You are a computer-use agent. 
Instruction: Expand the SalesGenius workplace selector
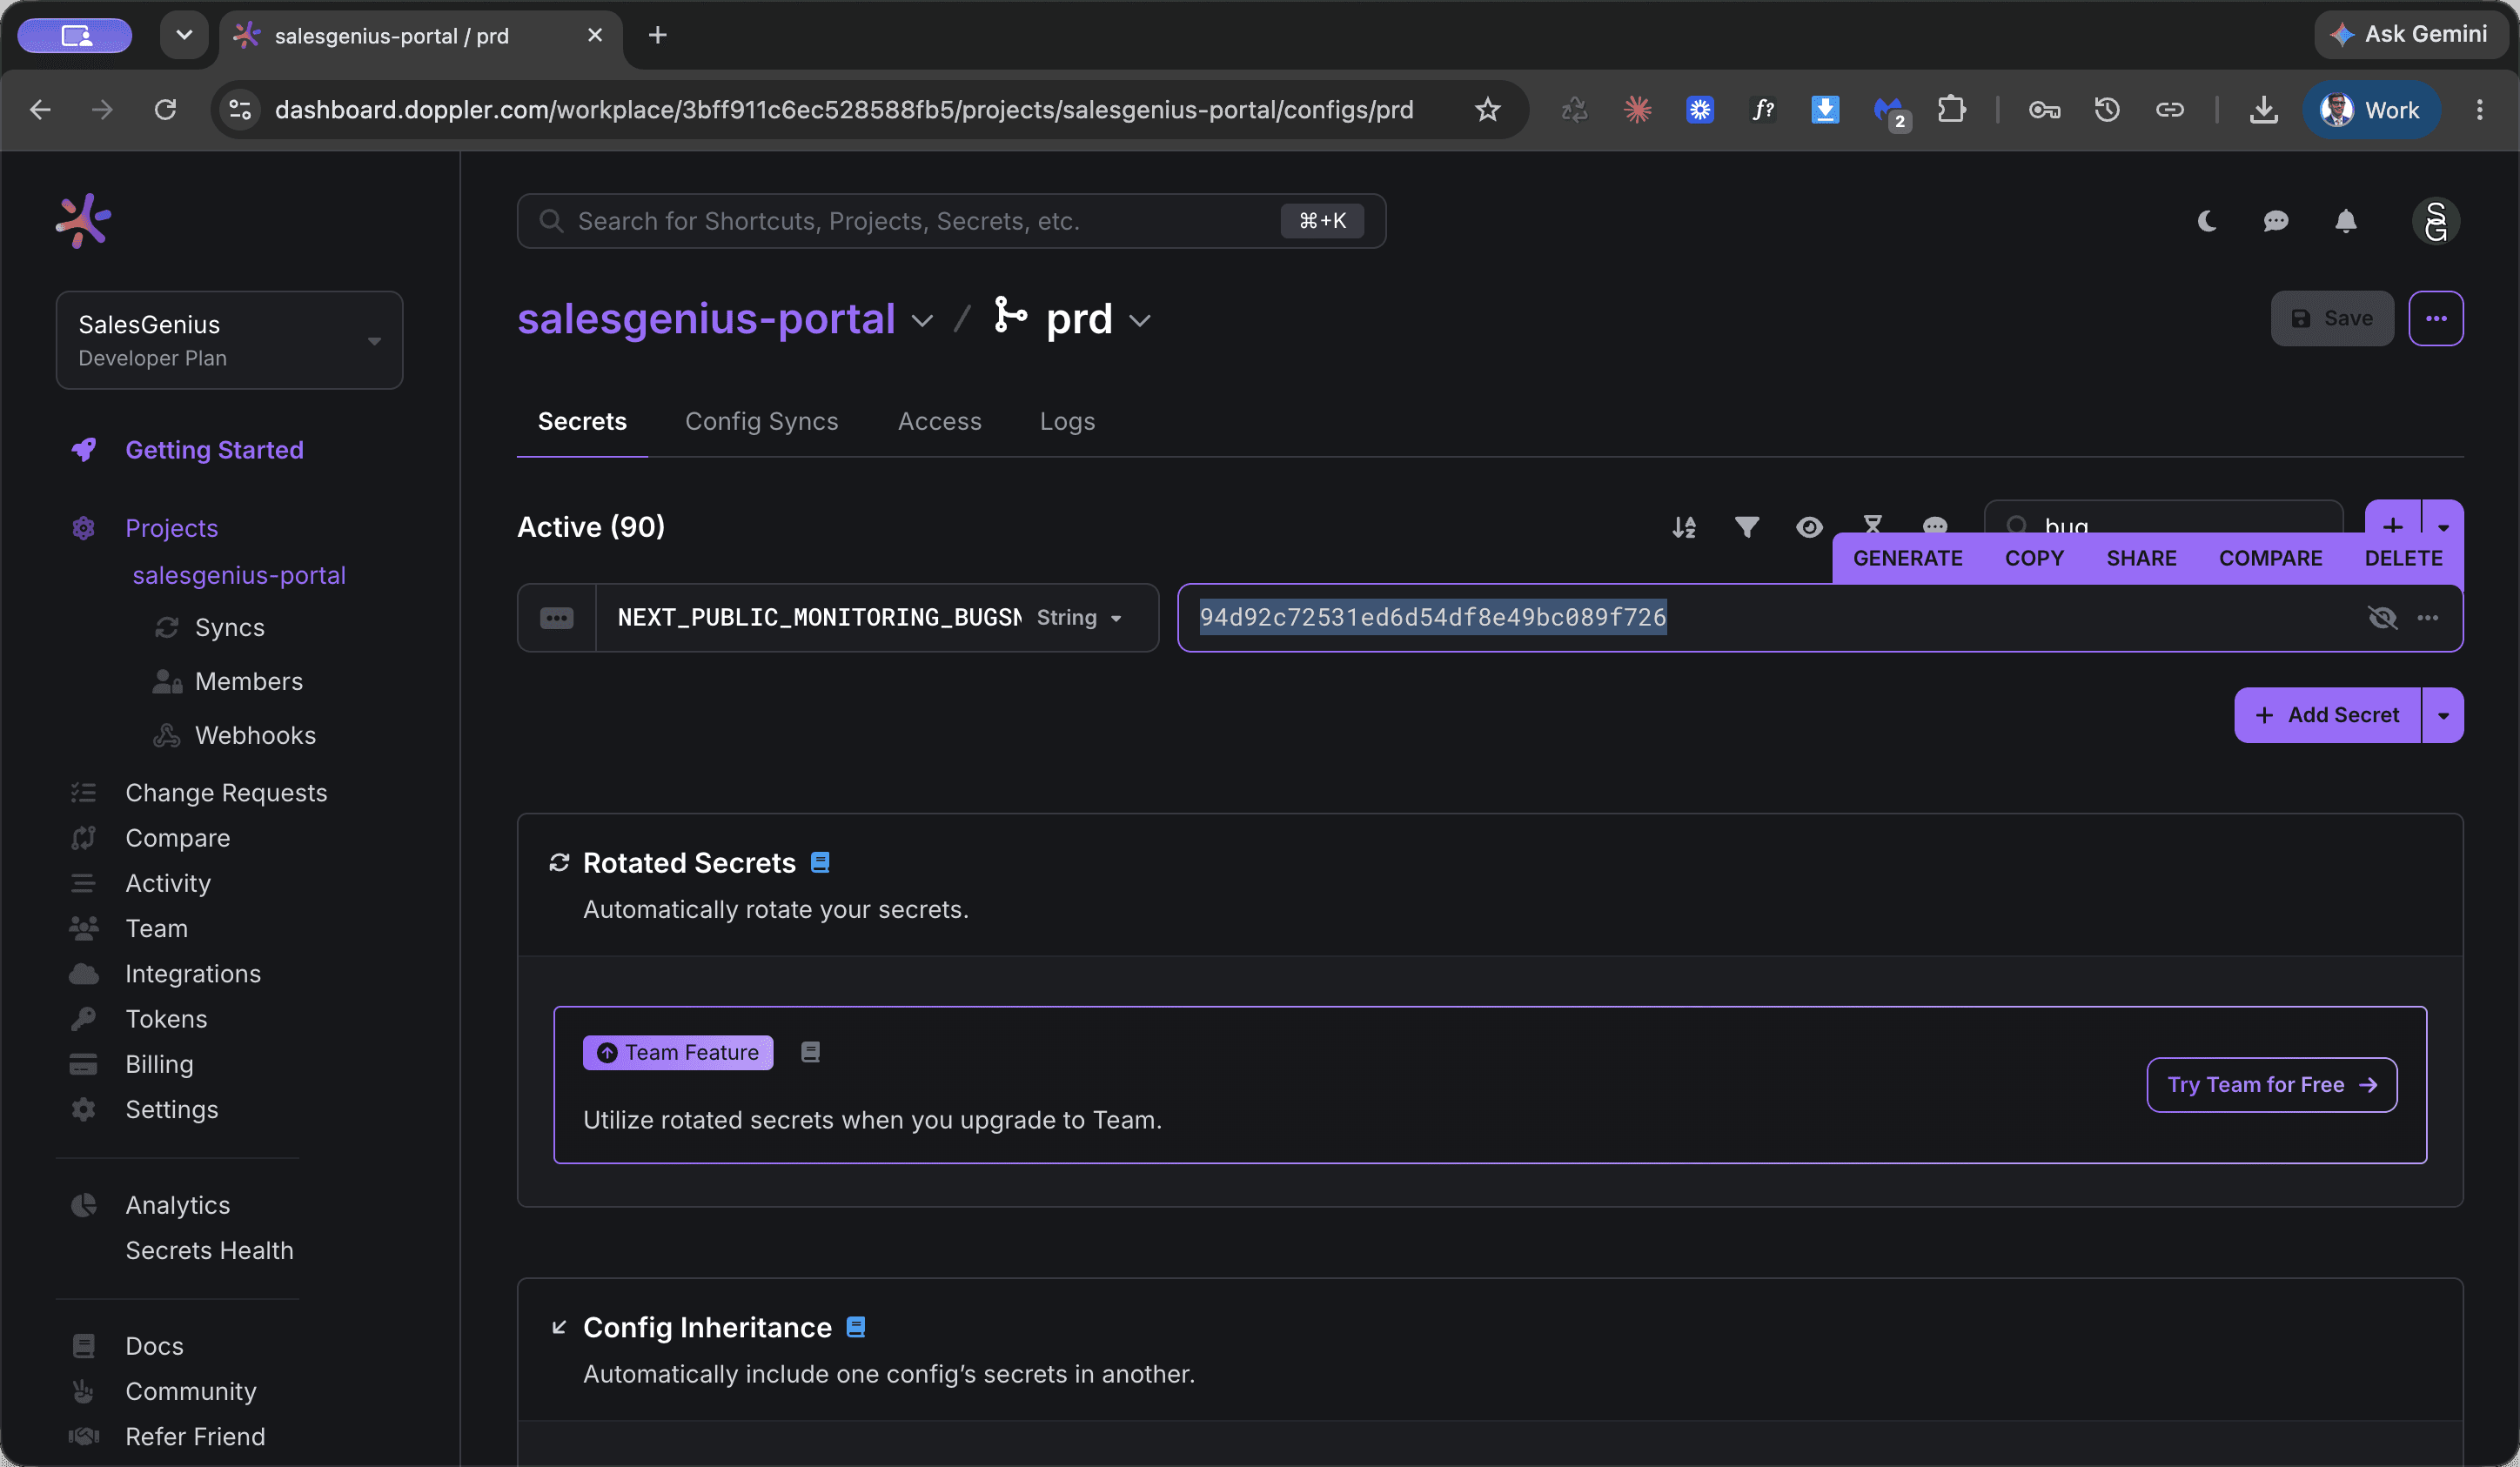(x=229, y=340)
